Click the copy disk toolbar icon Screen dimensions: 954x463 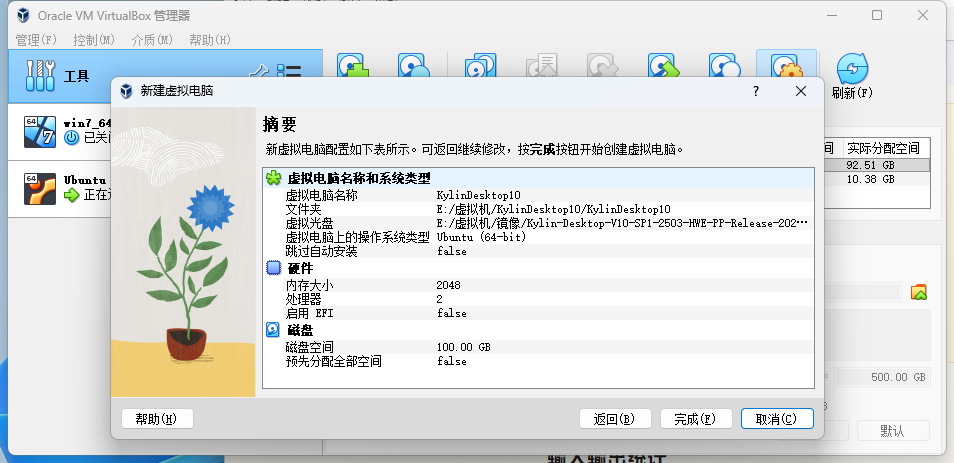click(x=481, y=66)
